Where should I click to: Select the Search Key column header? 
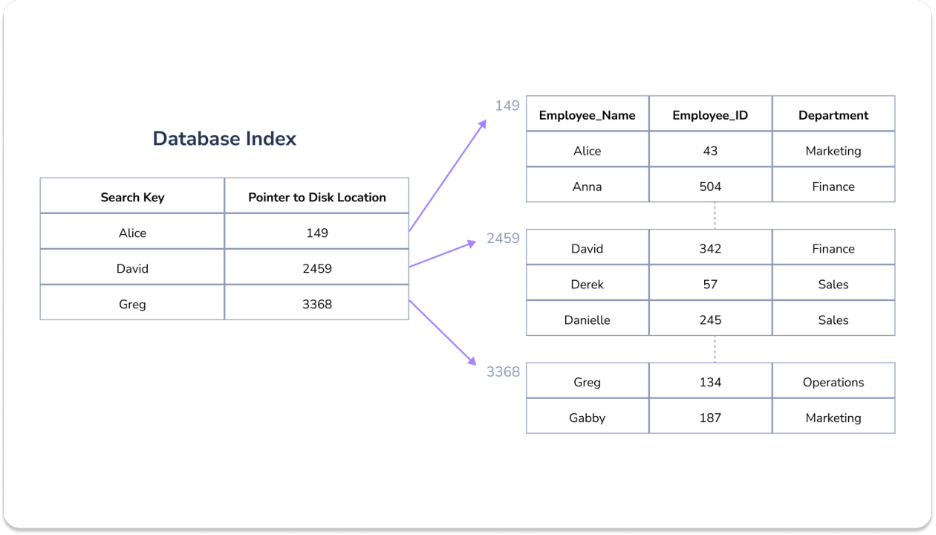pyautogui.click(x=132, y=197)
